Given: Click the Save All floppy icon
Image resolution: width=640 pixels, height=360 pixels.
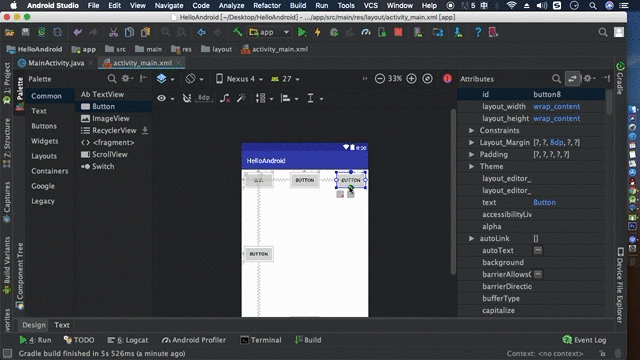Looking at the screenshot, I should tap(25, 32).
